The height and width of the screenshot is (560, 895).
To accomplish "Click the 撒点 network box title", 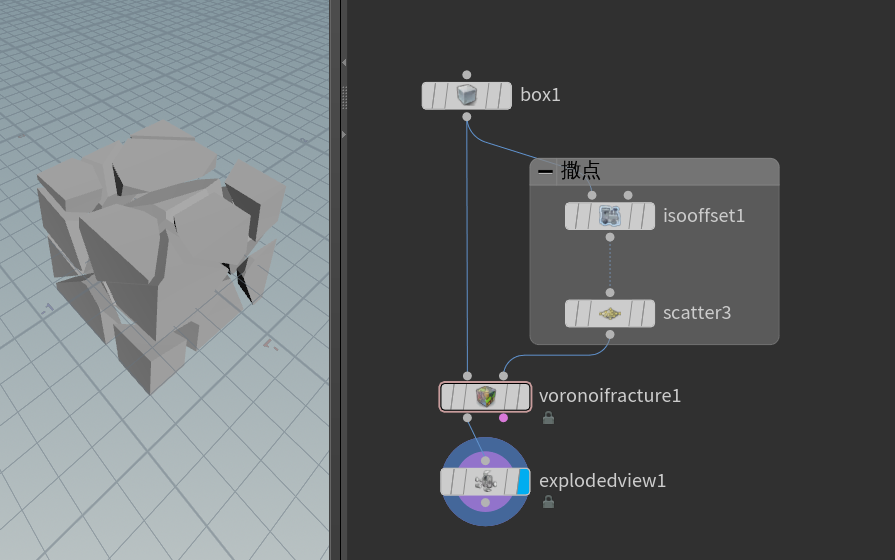I will click(580, 171).
